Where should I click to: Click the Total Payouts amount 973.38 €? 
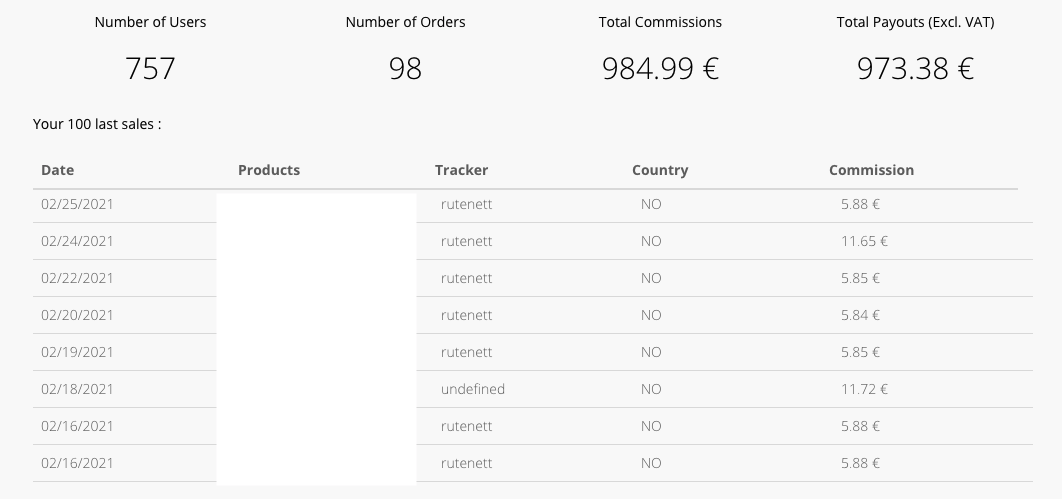click(x=915, y=68)
